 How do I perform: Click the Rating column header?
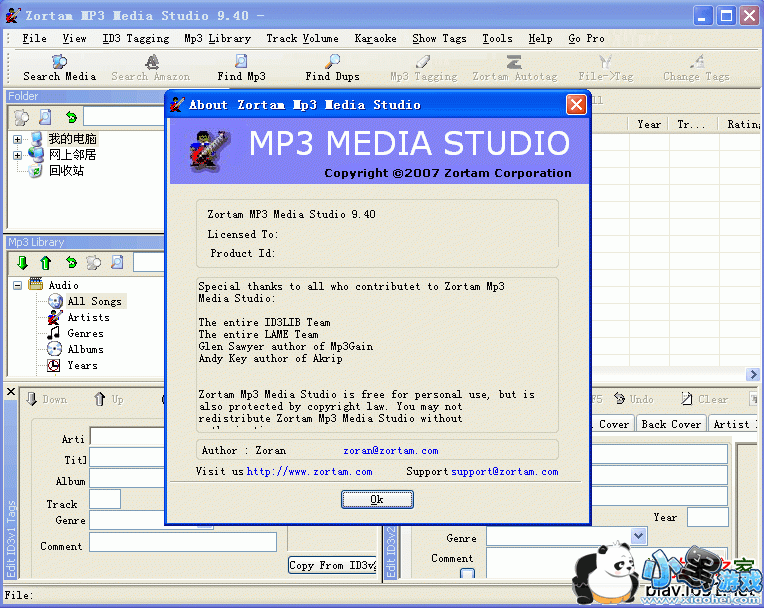pyautogui.click(x=741, y=124)
